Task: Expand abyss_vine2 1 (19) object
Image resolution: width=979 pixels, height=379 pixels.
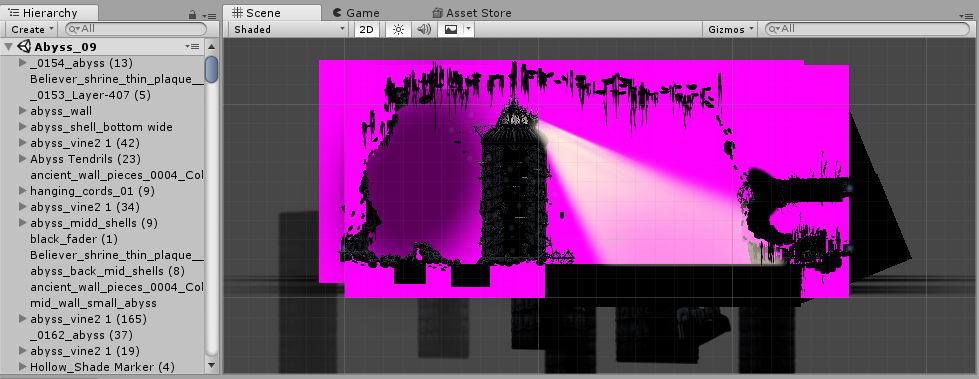Action: pos(22,351)
